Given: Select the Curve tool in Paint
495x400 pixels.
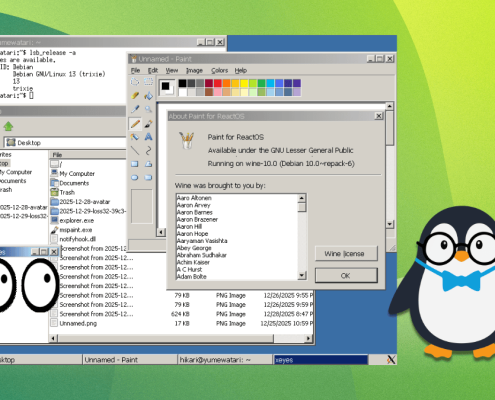Looking at the screenshot, I should 148,151.
